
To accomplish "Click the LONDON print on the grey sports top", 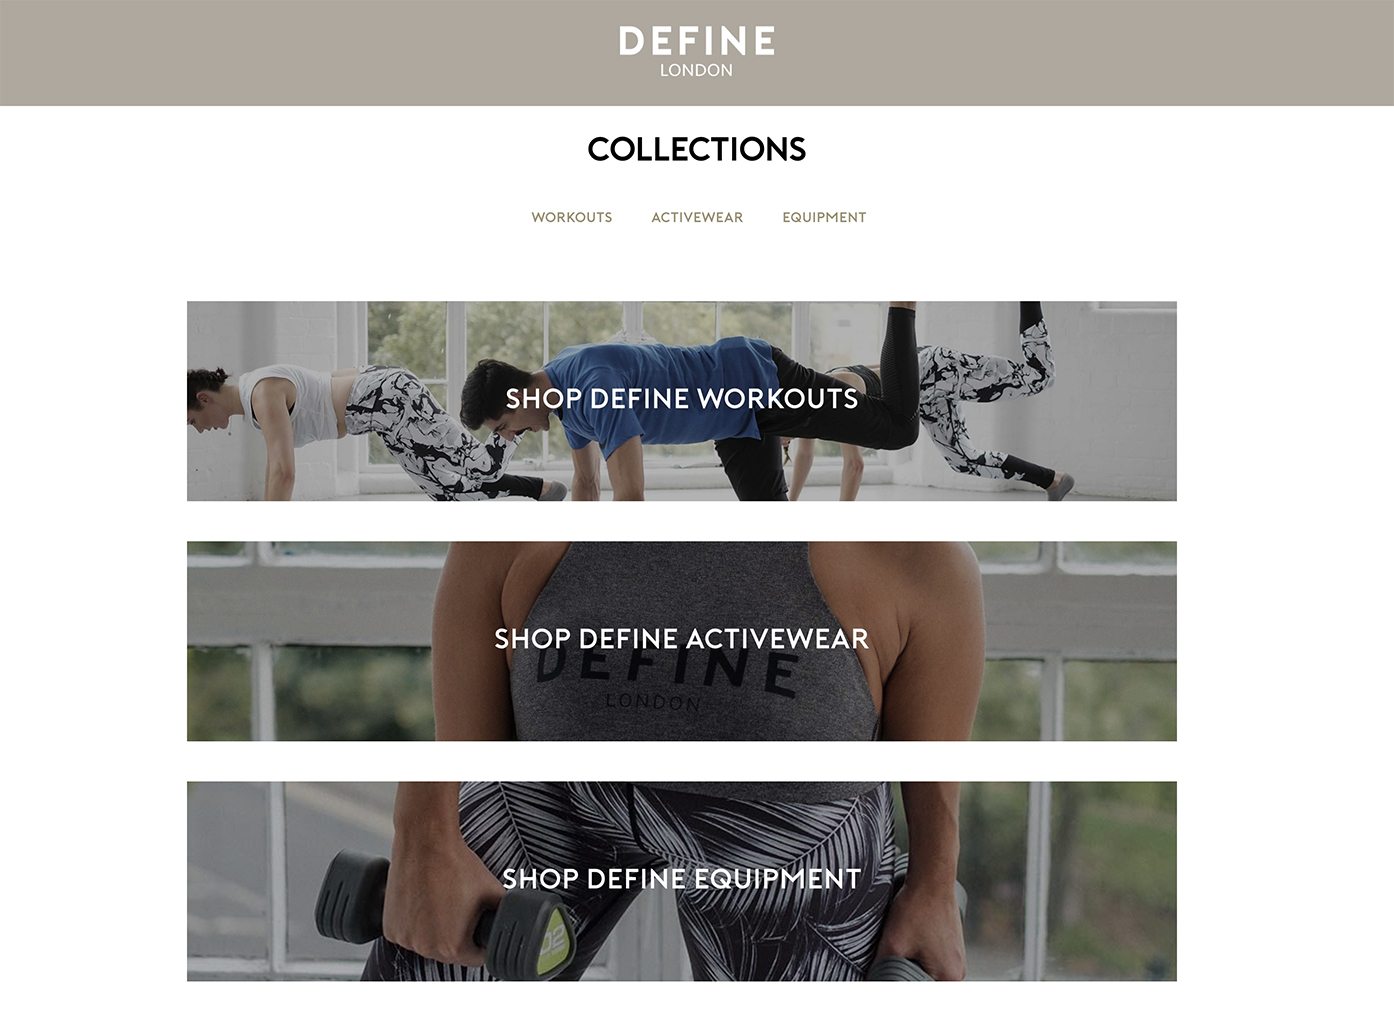I will [x=653, y=702].
